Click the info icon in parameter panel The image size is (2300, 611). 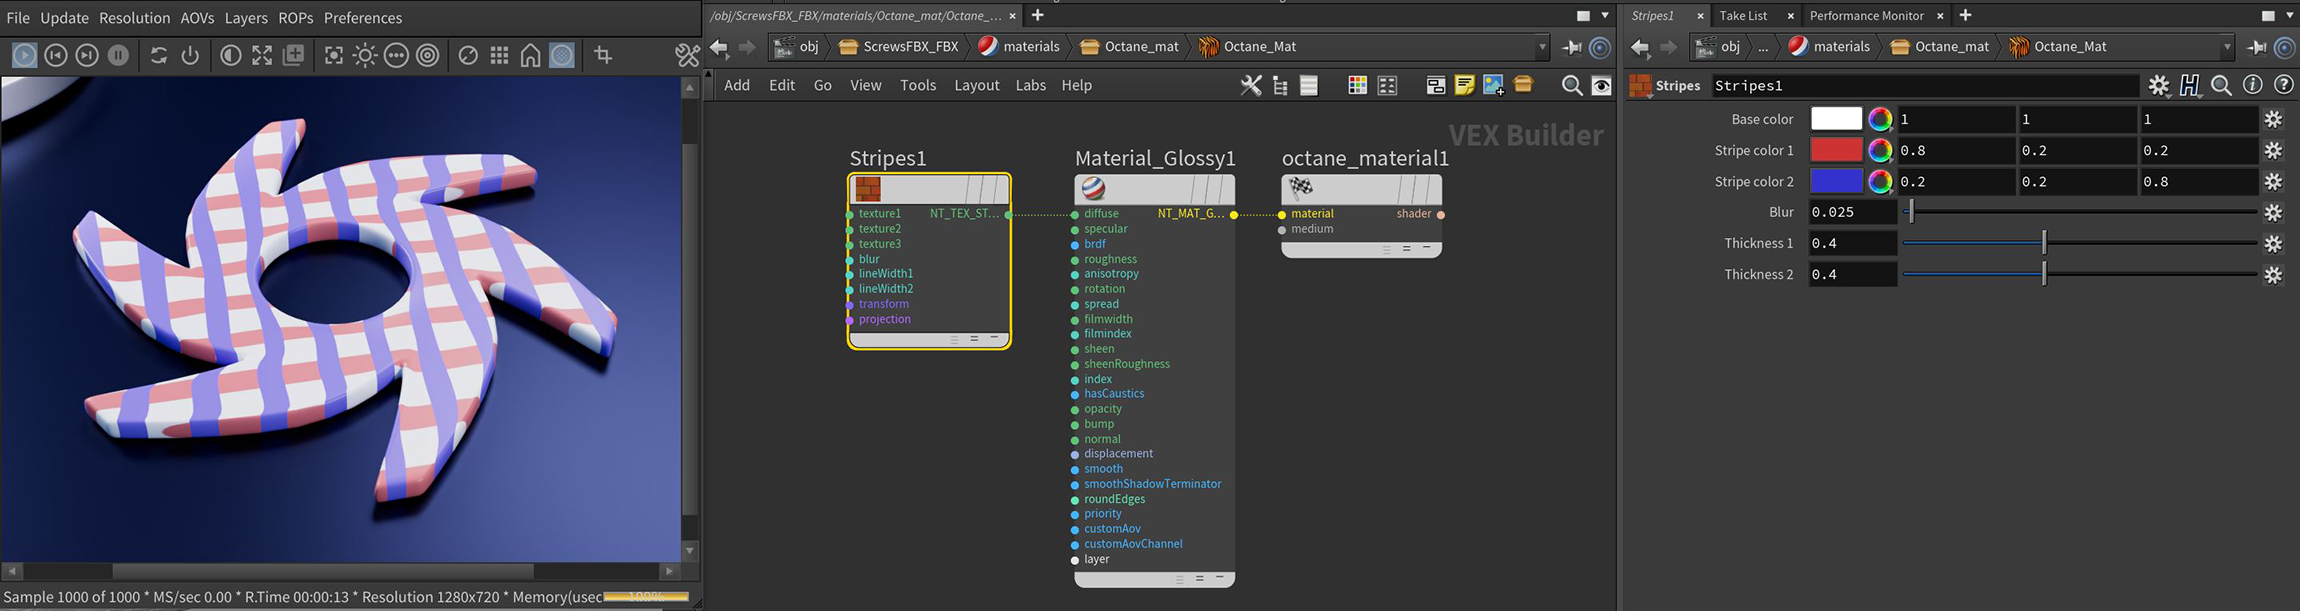point(2252,86)
